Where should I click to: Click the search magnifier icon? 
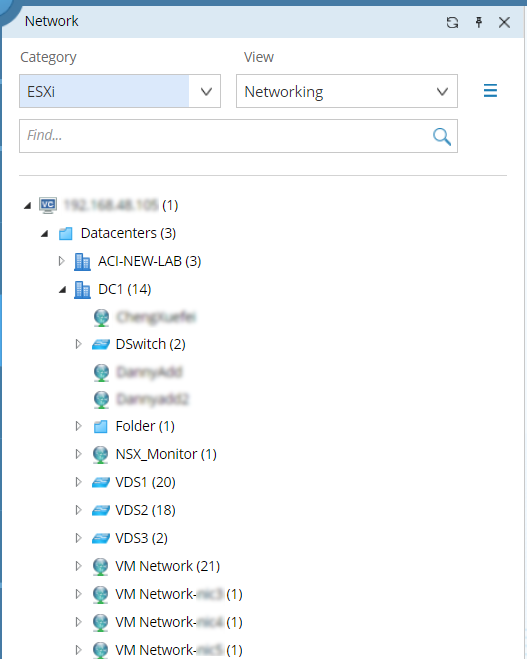(x=442, y=137)
